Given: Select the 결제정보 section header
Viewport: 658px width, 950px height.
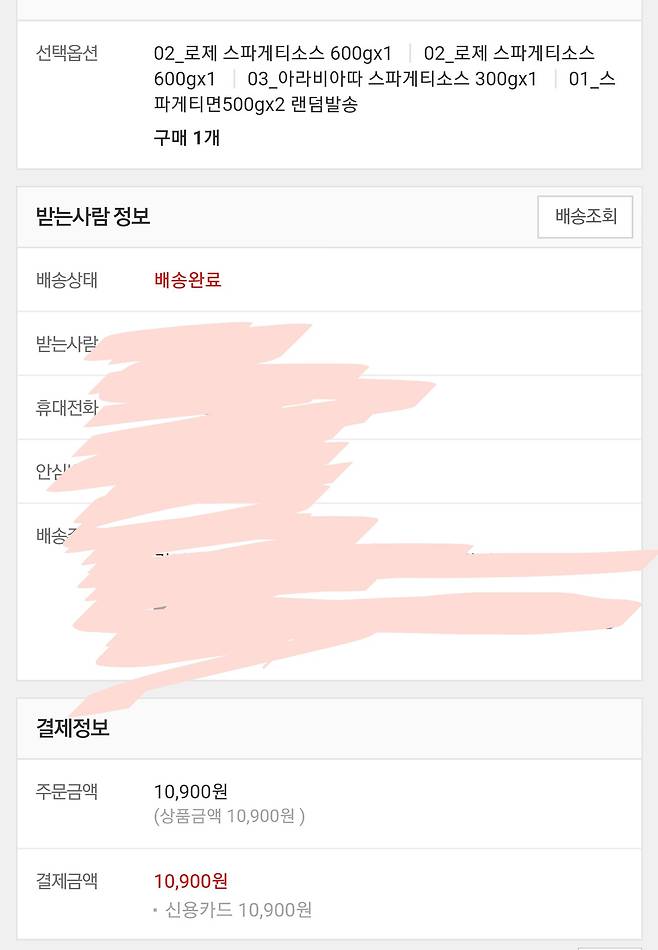Looking at the screenshot, I should point(73,728).
